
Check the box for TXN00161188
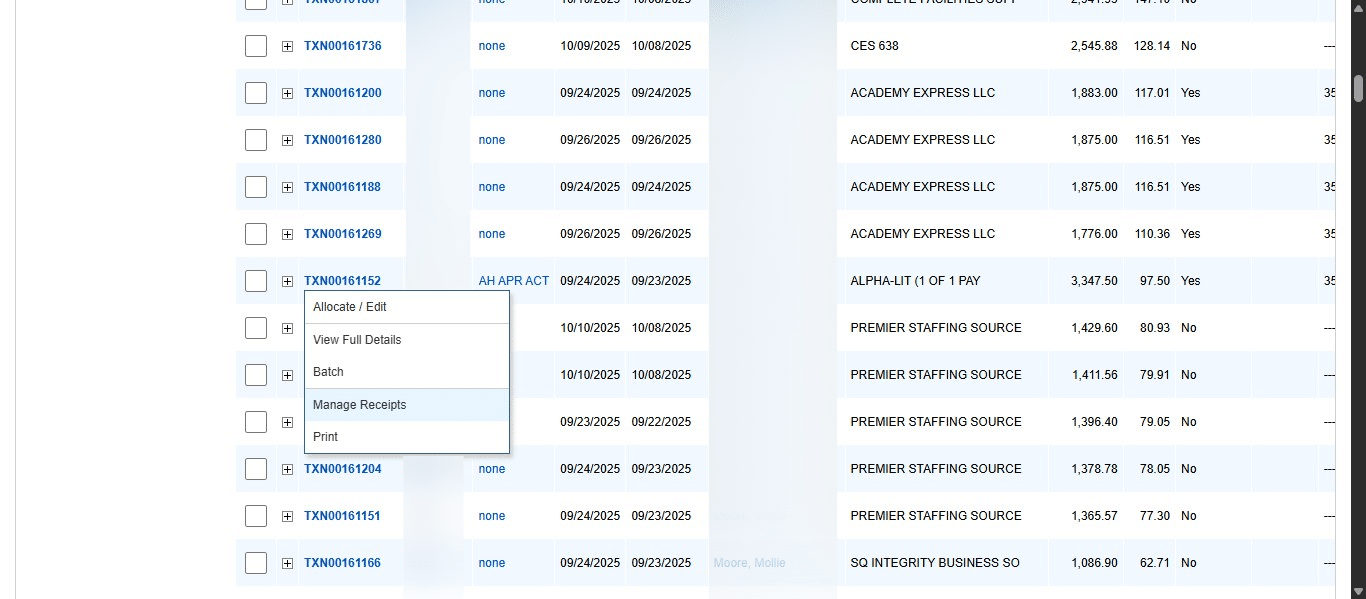pos(256,187)
